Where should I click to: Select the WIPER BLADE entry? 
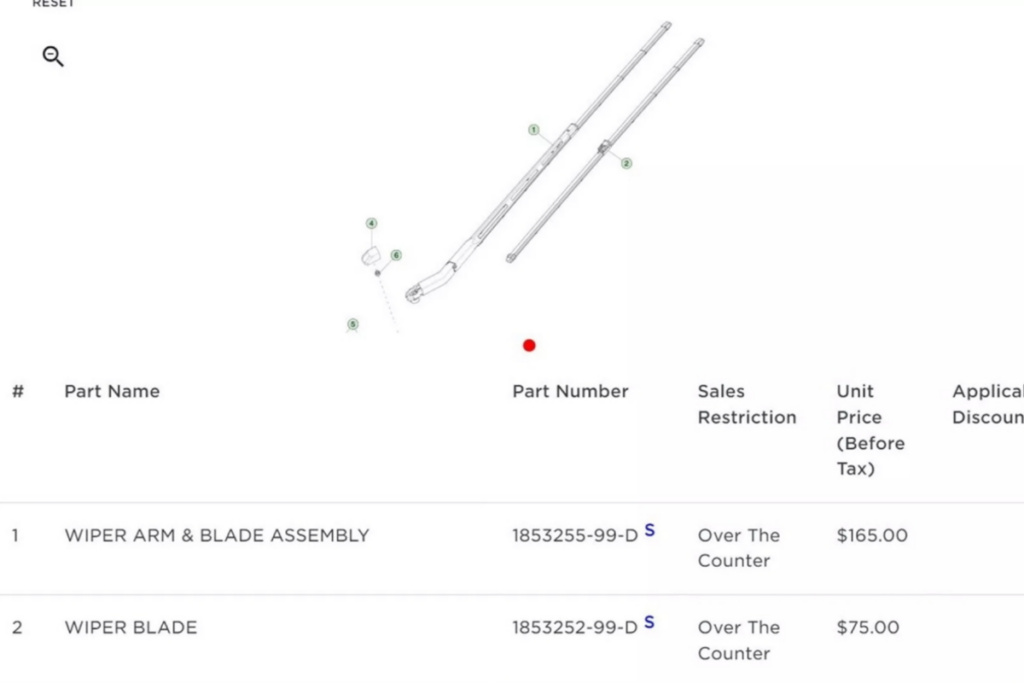(130, 627)
